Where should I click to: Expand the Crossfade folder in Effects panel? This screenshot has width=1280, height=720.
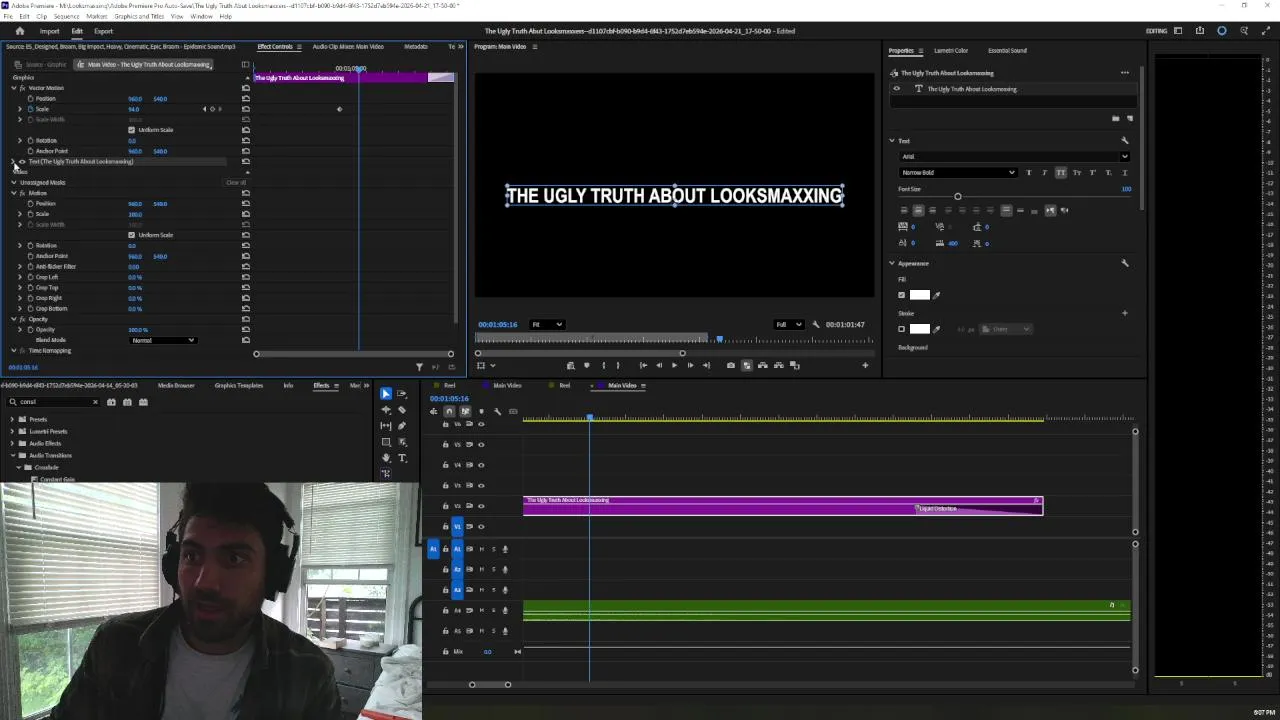pos(20,467)
